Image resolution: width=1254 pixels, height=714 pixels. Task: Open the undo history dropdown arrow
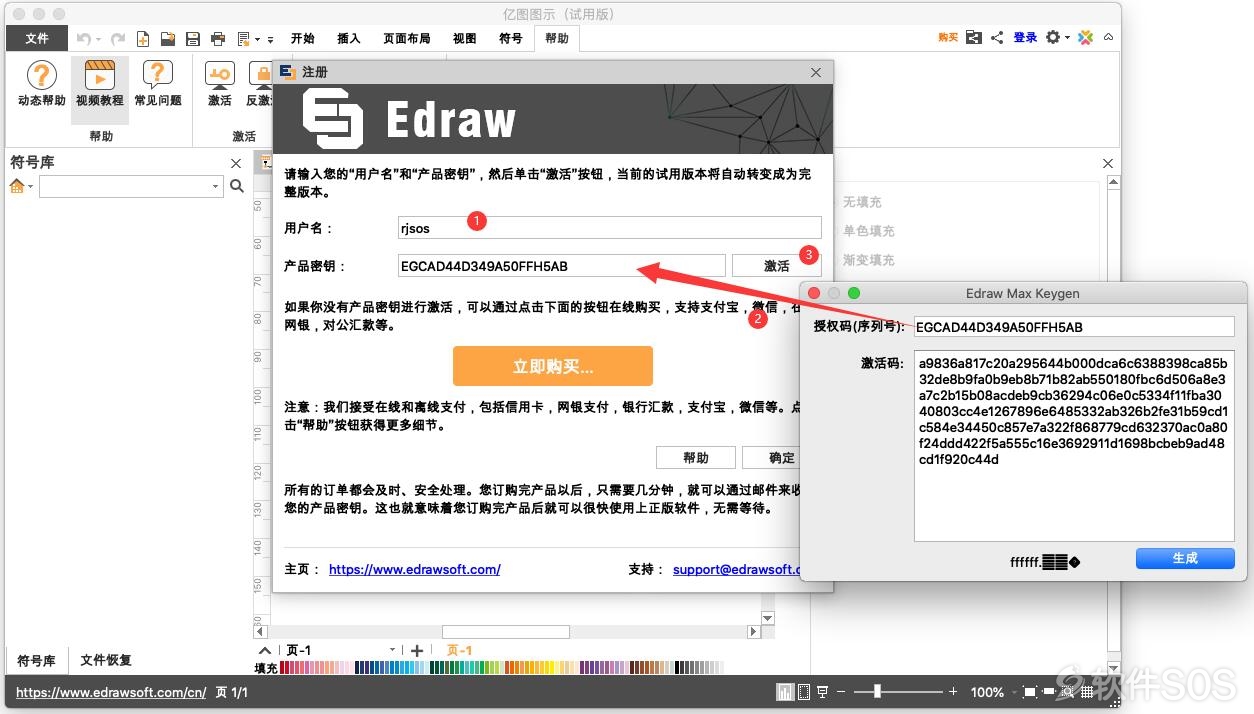coord(97,39)
